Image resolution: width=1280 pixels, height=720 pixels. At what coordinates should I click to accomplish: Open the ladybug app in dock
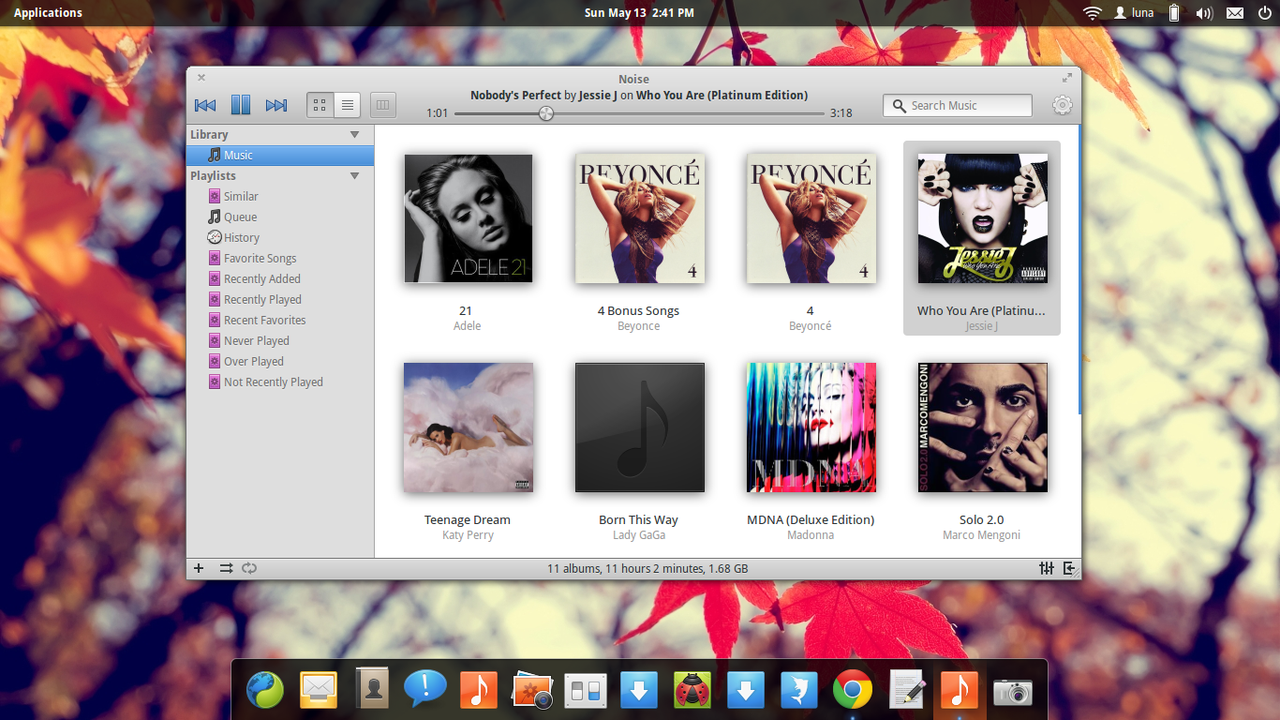click(x=692, y=690)
